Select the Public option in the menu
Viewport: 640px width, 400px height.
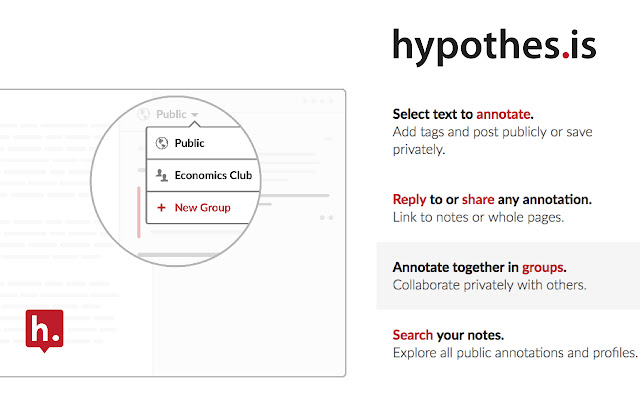click(189, 143)
